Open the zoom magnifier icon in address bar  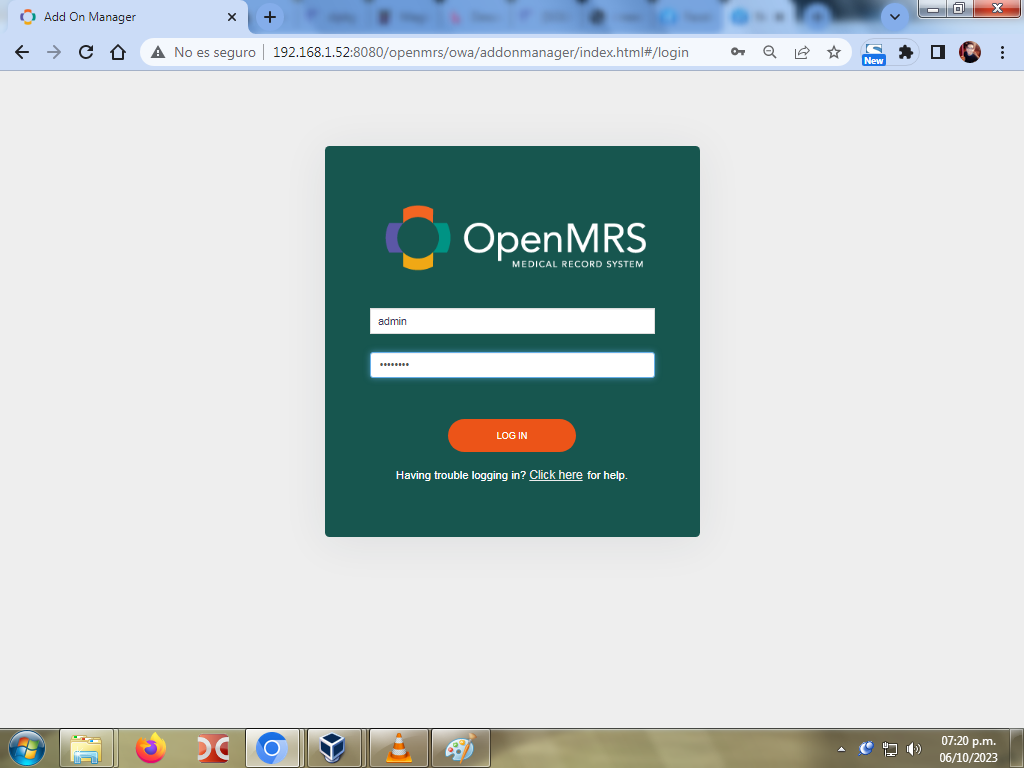(770, 52)
